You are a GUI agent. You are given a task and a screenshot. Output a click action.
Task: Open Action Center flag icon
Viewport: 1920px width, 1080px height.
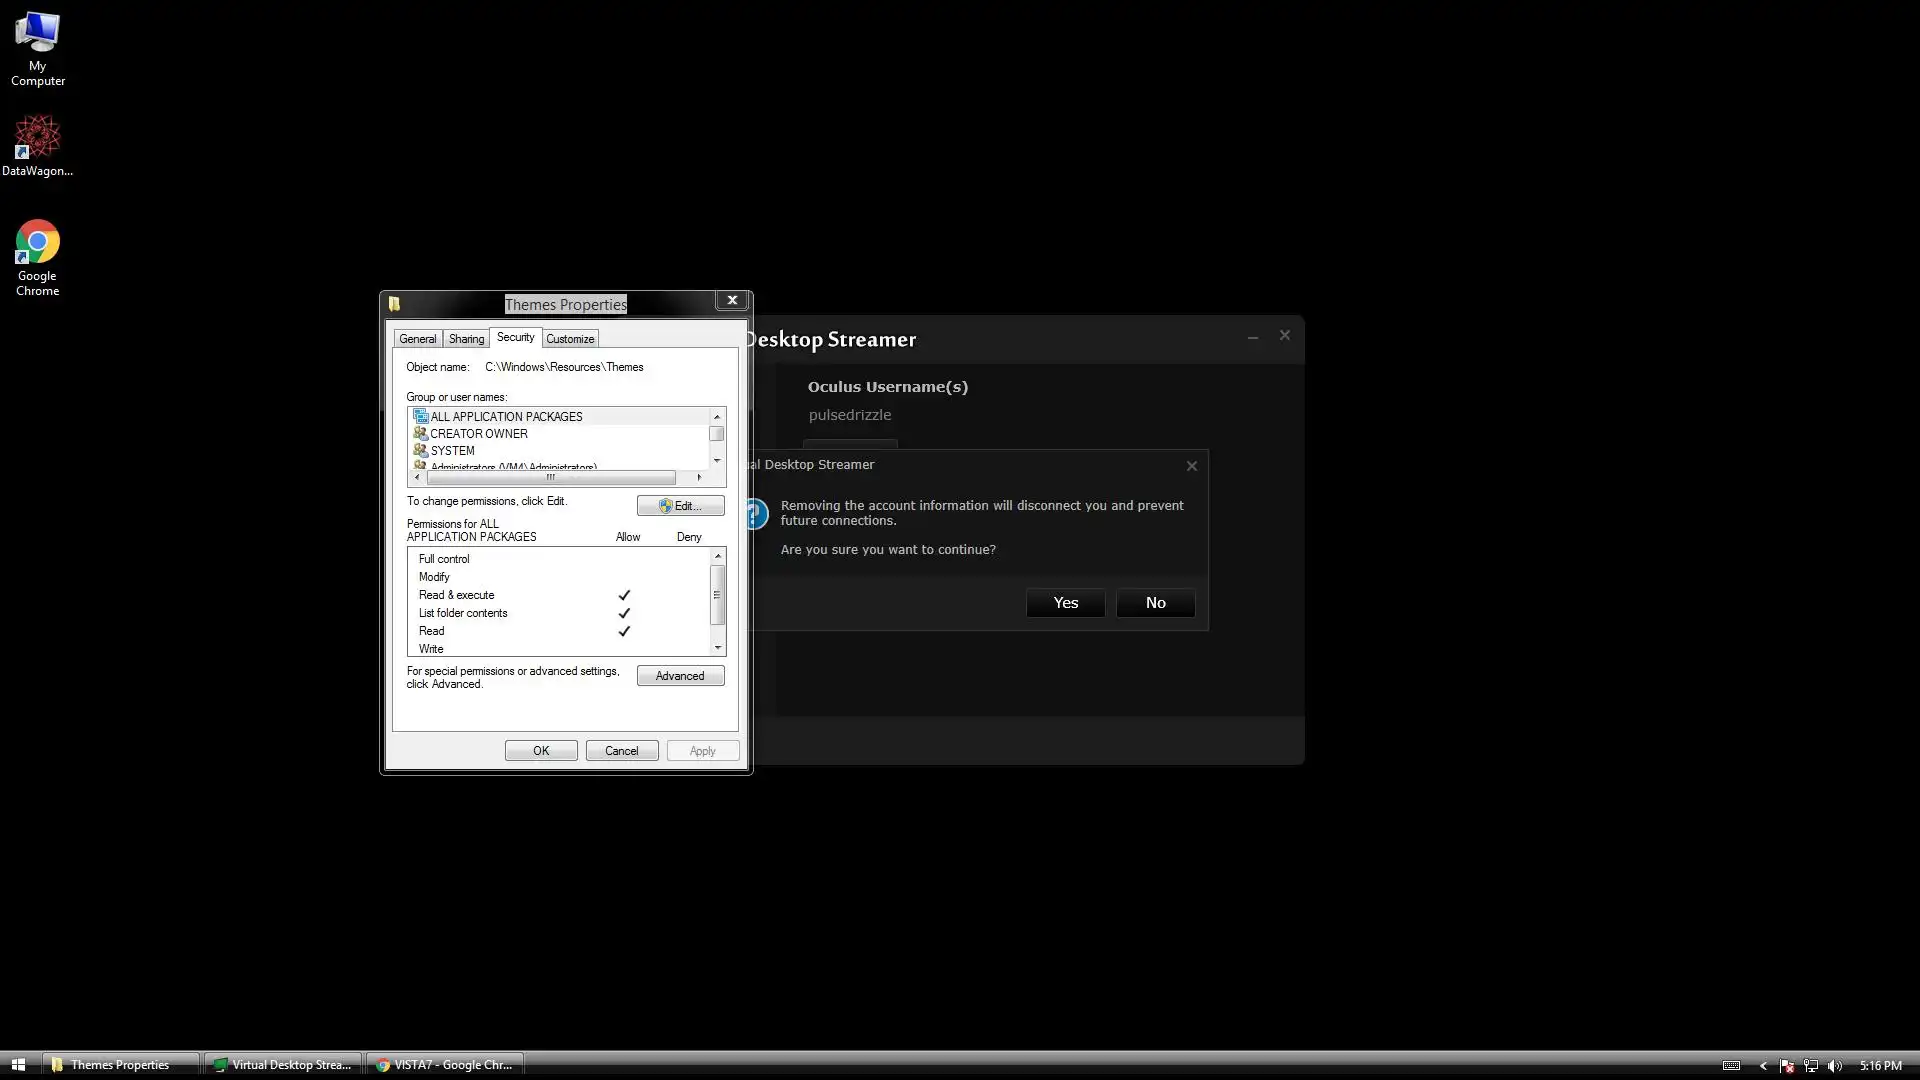pos(1787,1066)
